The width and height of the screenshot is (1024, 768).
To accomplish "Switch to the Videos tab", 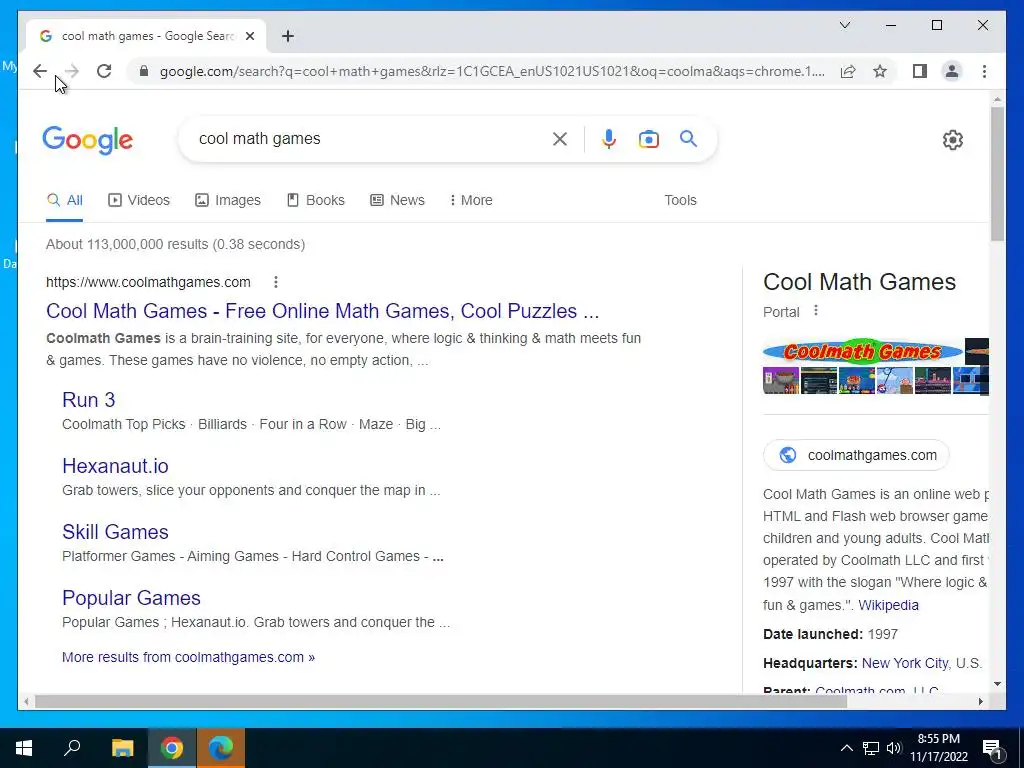I will pyautogui.click(x=138, y=200).
